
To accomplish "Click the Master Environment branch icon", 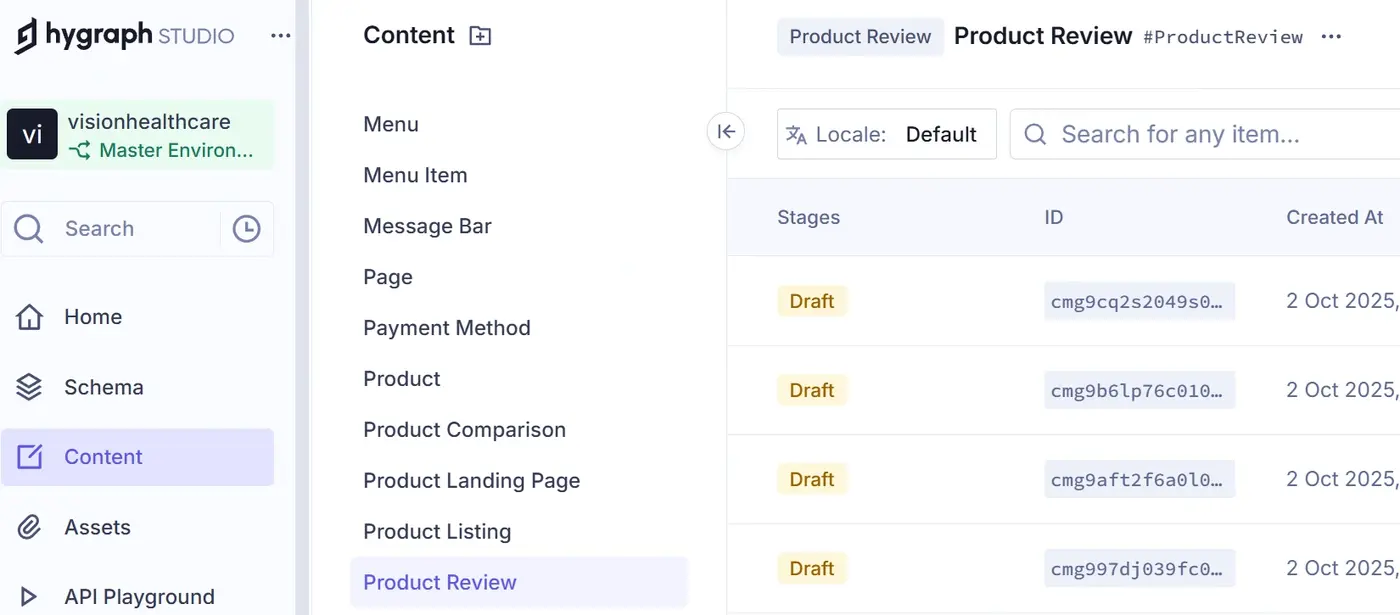I will (x=80, y=151).
